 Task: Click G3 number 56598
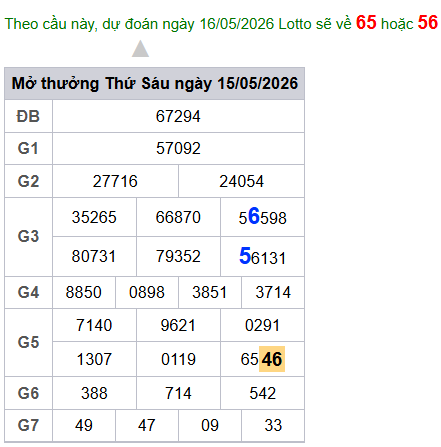[262, 217]
